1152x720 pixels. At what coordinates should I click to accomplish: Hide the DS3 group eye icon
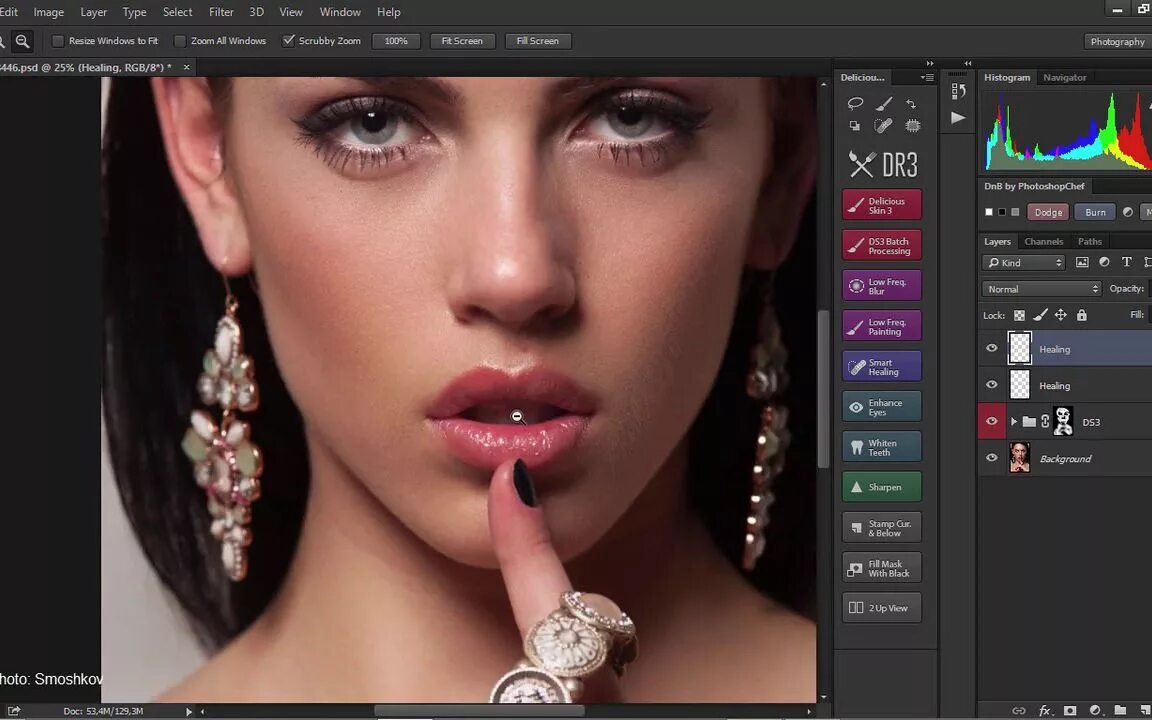point(991,421)
